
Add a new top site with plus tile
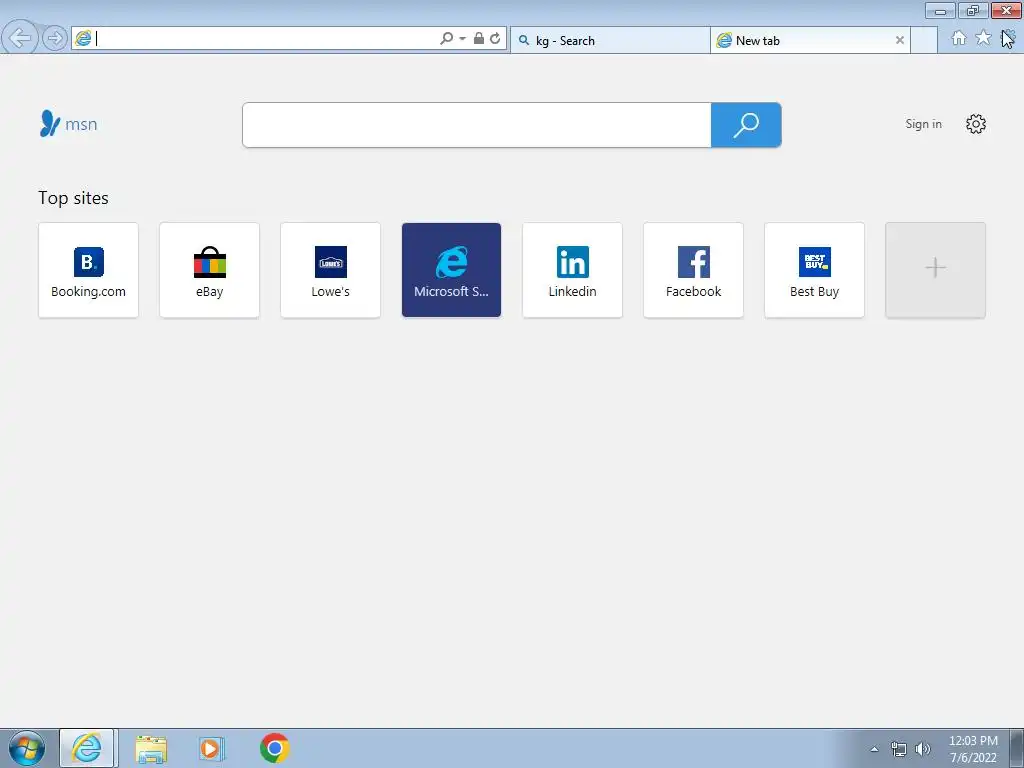pyautogui.click(x=935, y=270)
